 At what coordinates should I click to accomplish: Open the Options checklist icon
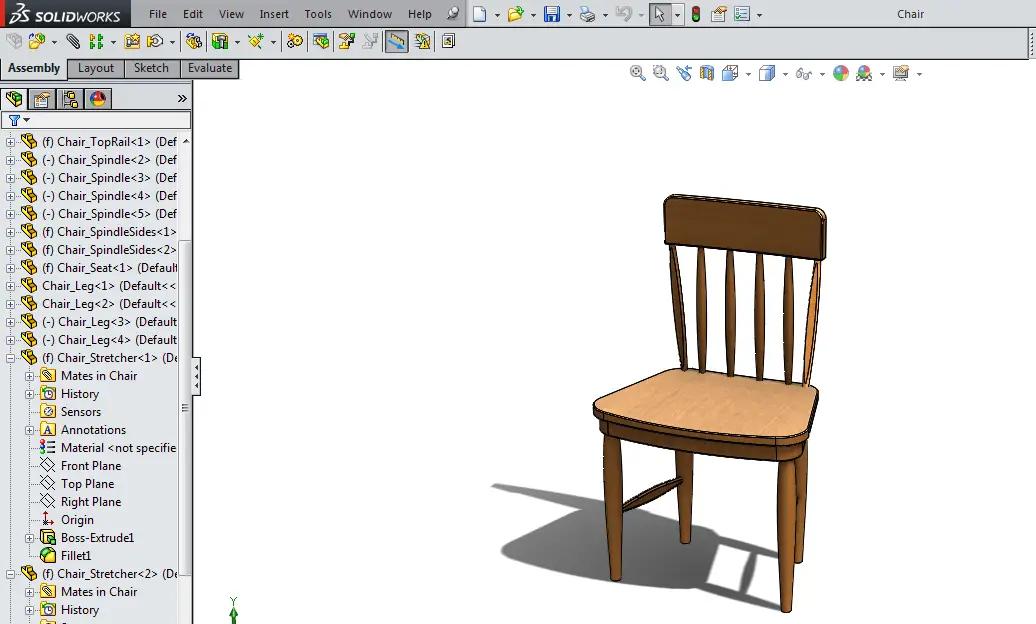click(x=742, y=14)
